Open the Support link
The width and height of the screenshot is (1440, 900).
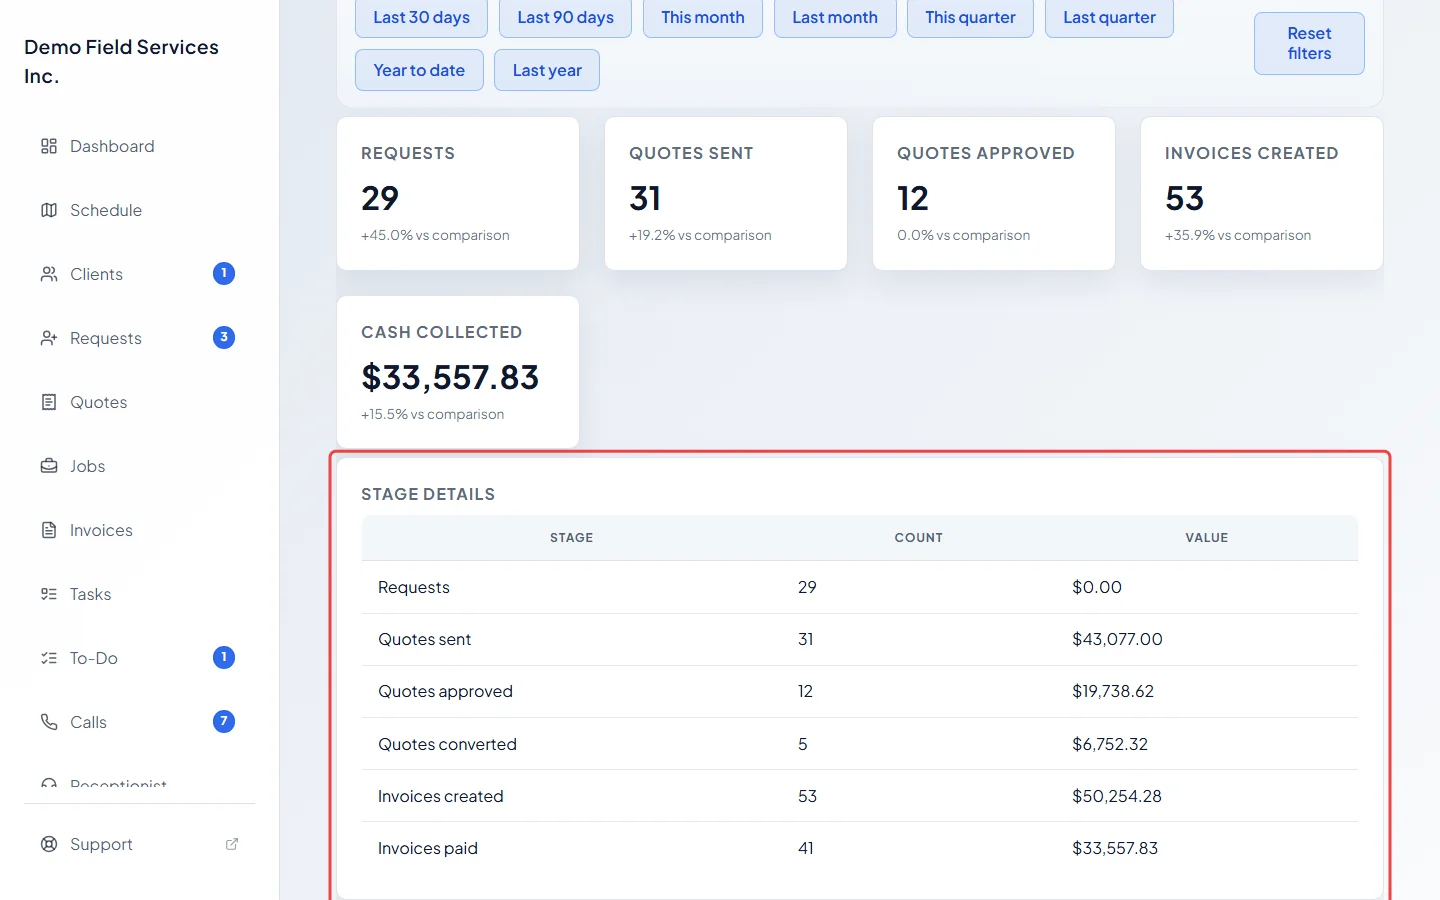(139, 844)
